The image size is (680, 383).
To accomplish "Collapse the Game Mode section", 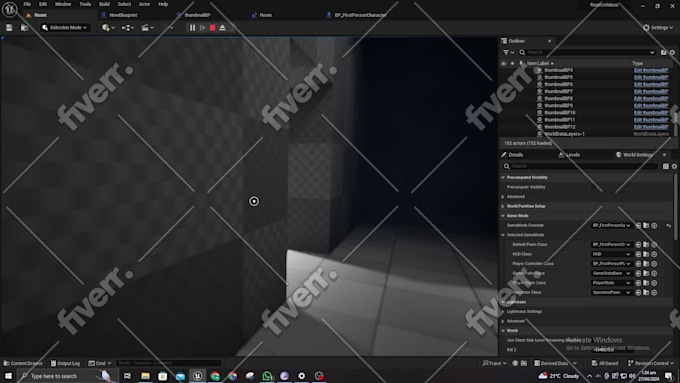I will click(x=503, y=216).
